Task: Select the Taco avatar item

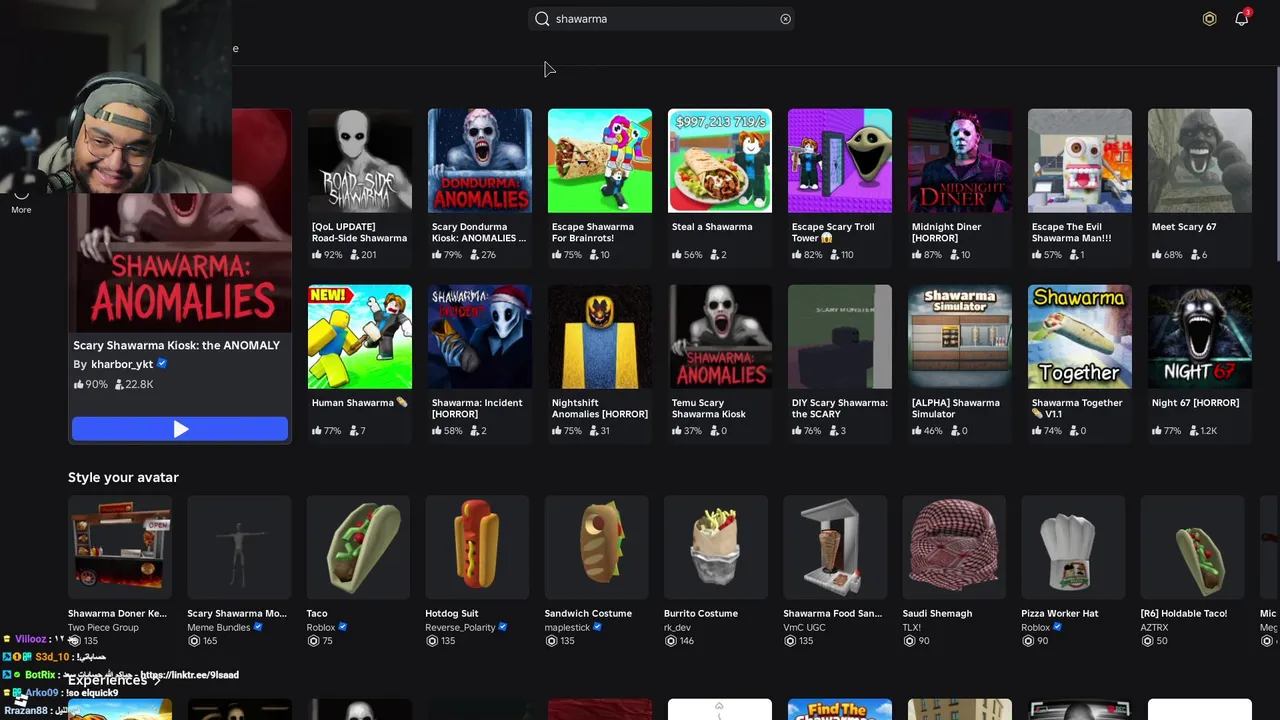Action: click(358, 547)
